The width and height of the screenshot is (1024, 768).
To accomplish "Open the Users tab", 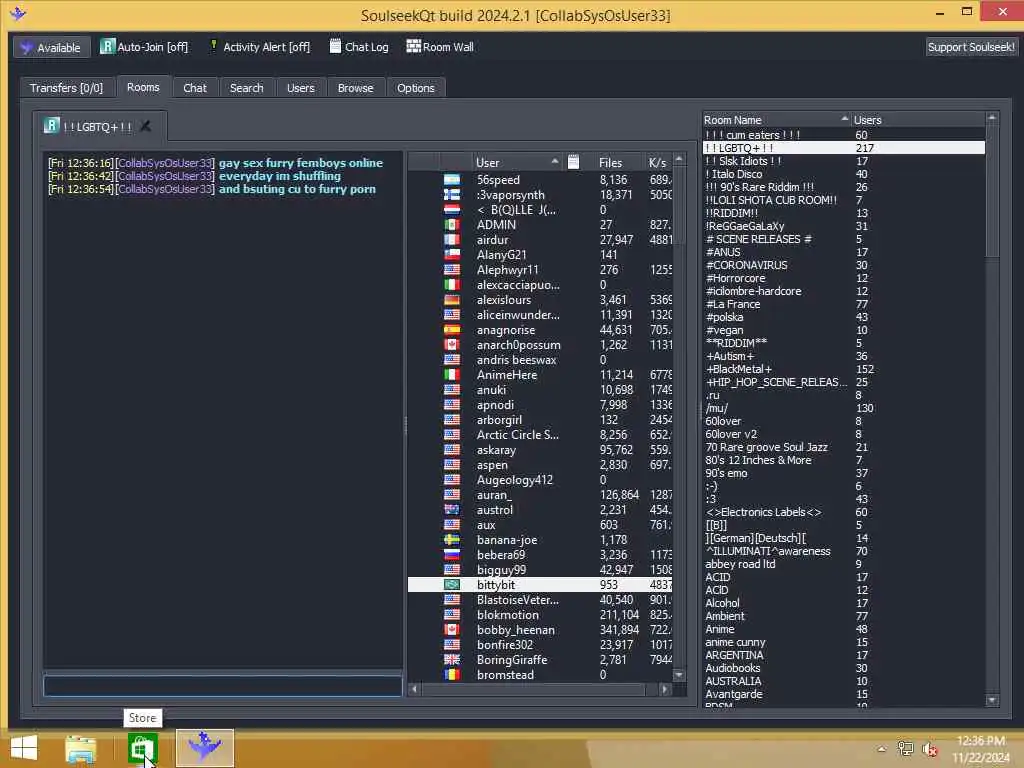I will [x=300, y=88].
